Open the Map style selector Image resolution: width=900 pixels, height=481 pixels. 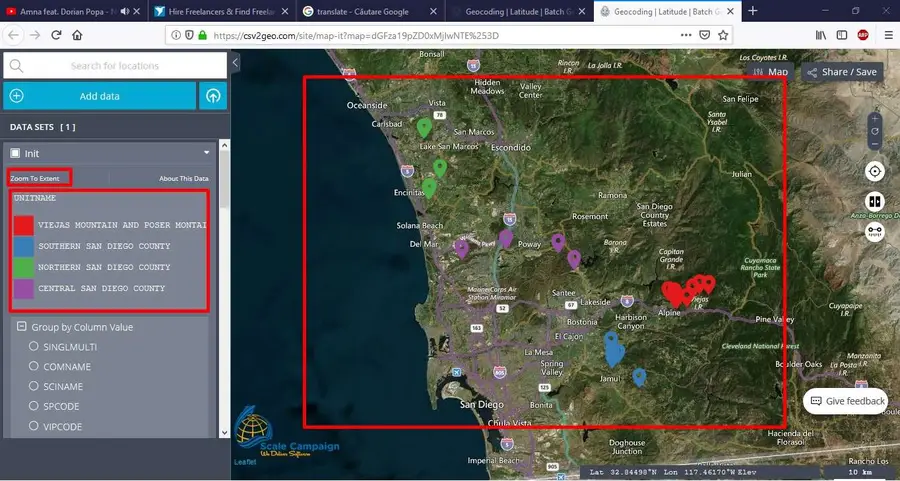771,72
